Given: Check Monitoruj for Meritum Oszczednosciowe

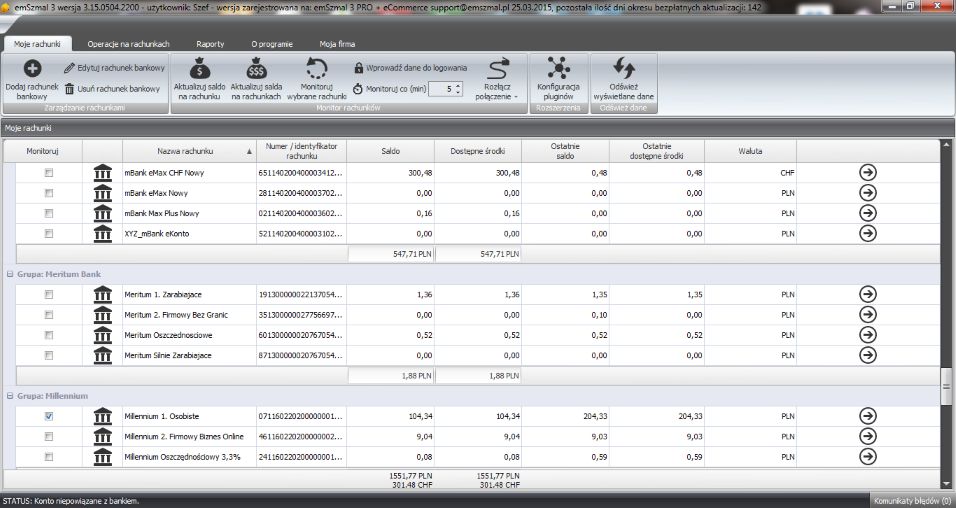Looking at the screenshot, I should tap(49, 334).
